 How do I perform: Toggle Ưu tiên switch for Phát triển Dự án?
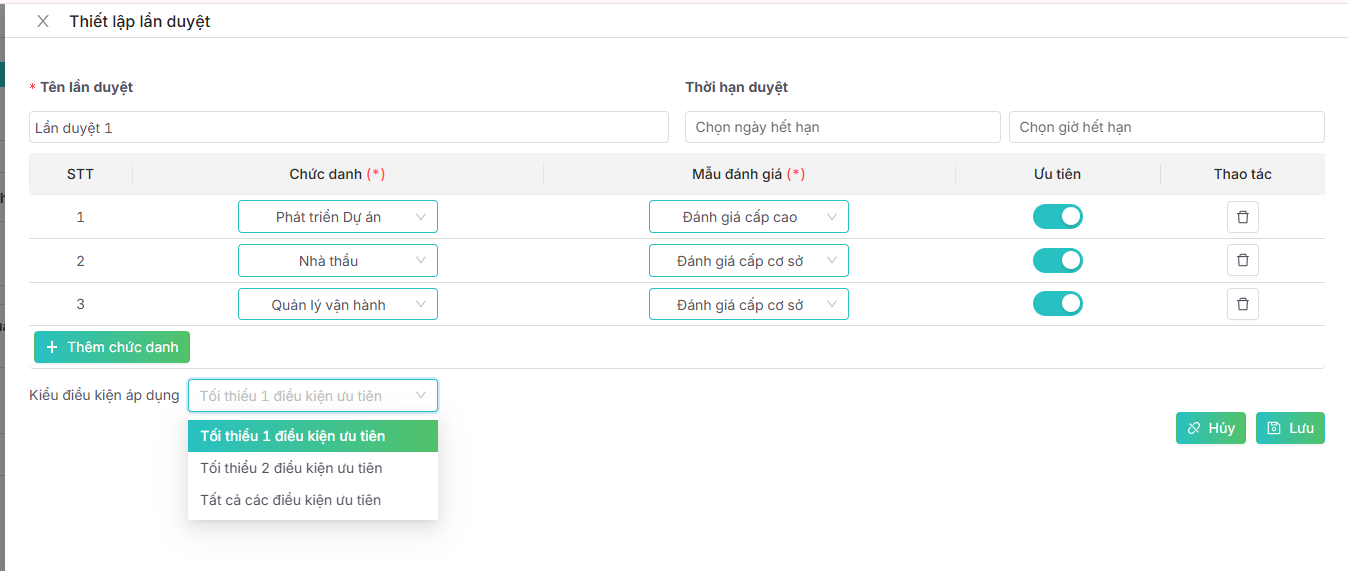click(1057, 217)
